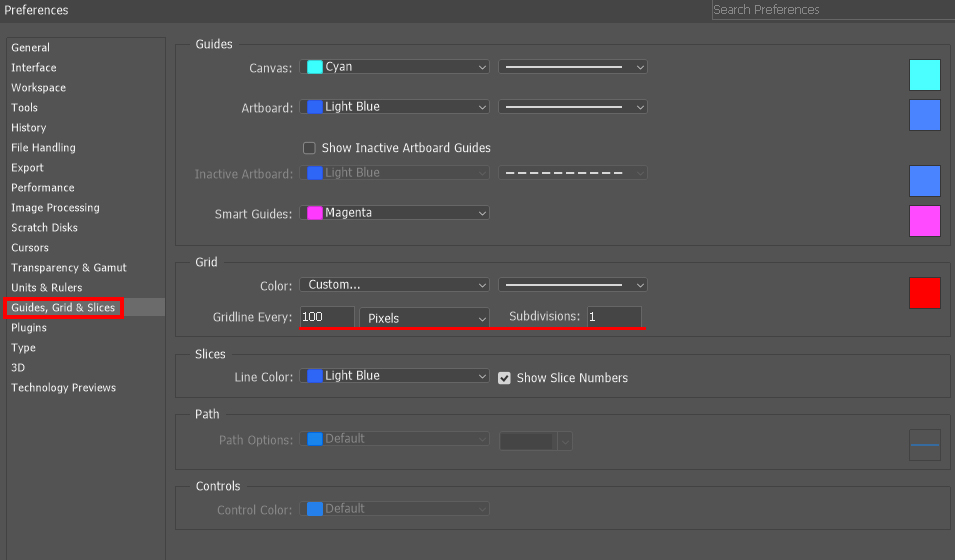Open Technology Previews category
This screenshot has height=560, width=955.
pyautogui.click(x=63, y=388)
